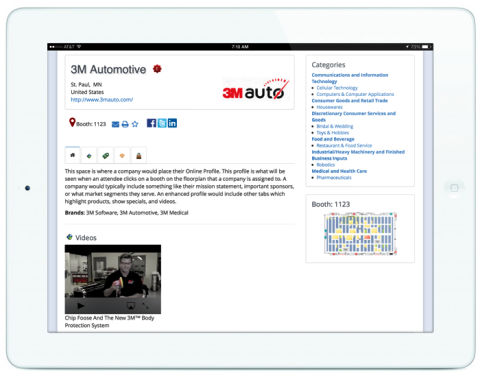Expand the video to fullscreen

[145, 305]
